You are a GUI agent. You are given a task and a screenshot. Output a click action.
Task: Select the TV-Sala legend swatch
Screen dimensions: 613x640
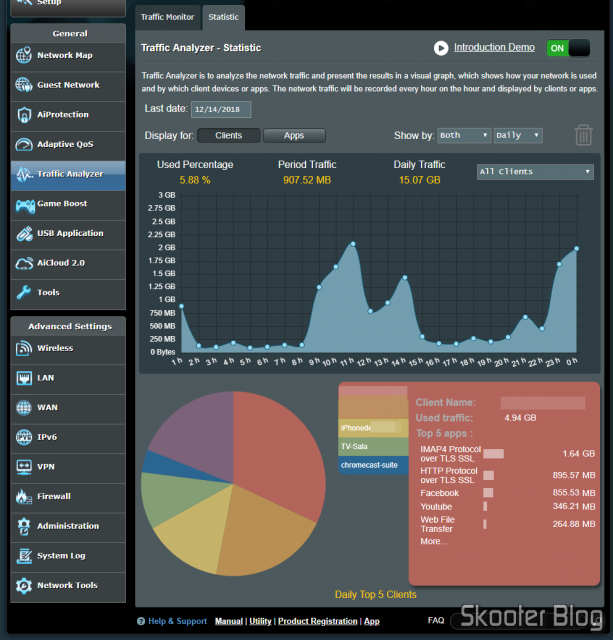pyautogui.click(x=373, y=447)
